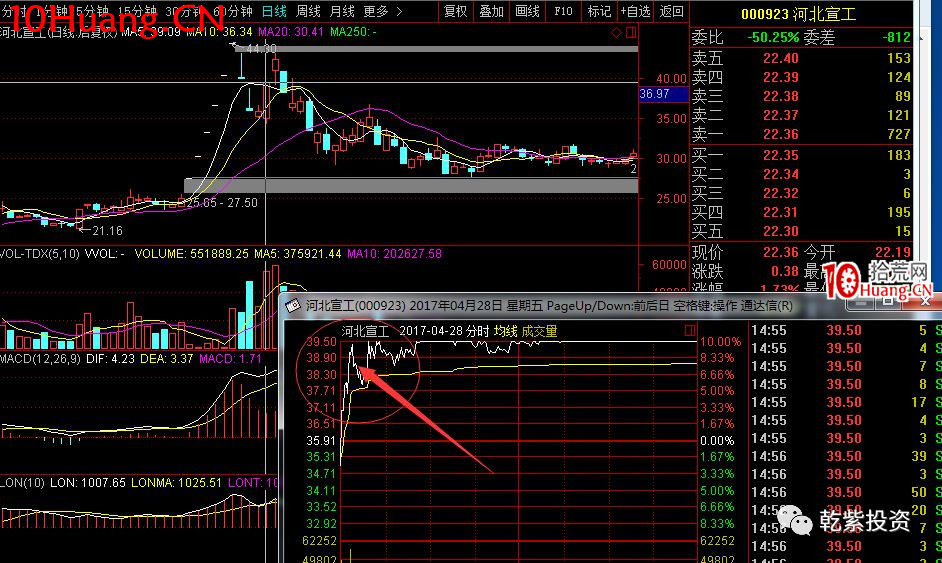Image resolution: width=942 pixels, height=563 pixels.
Task: Click the 14:55 trade row with volume 17
Action: (x=846, y=402)
